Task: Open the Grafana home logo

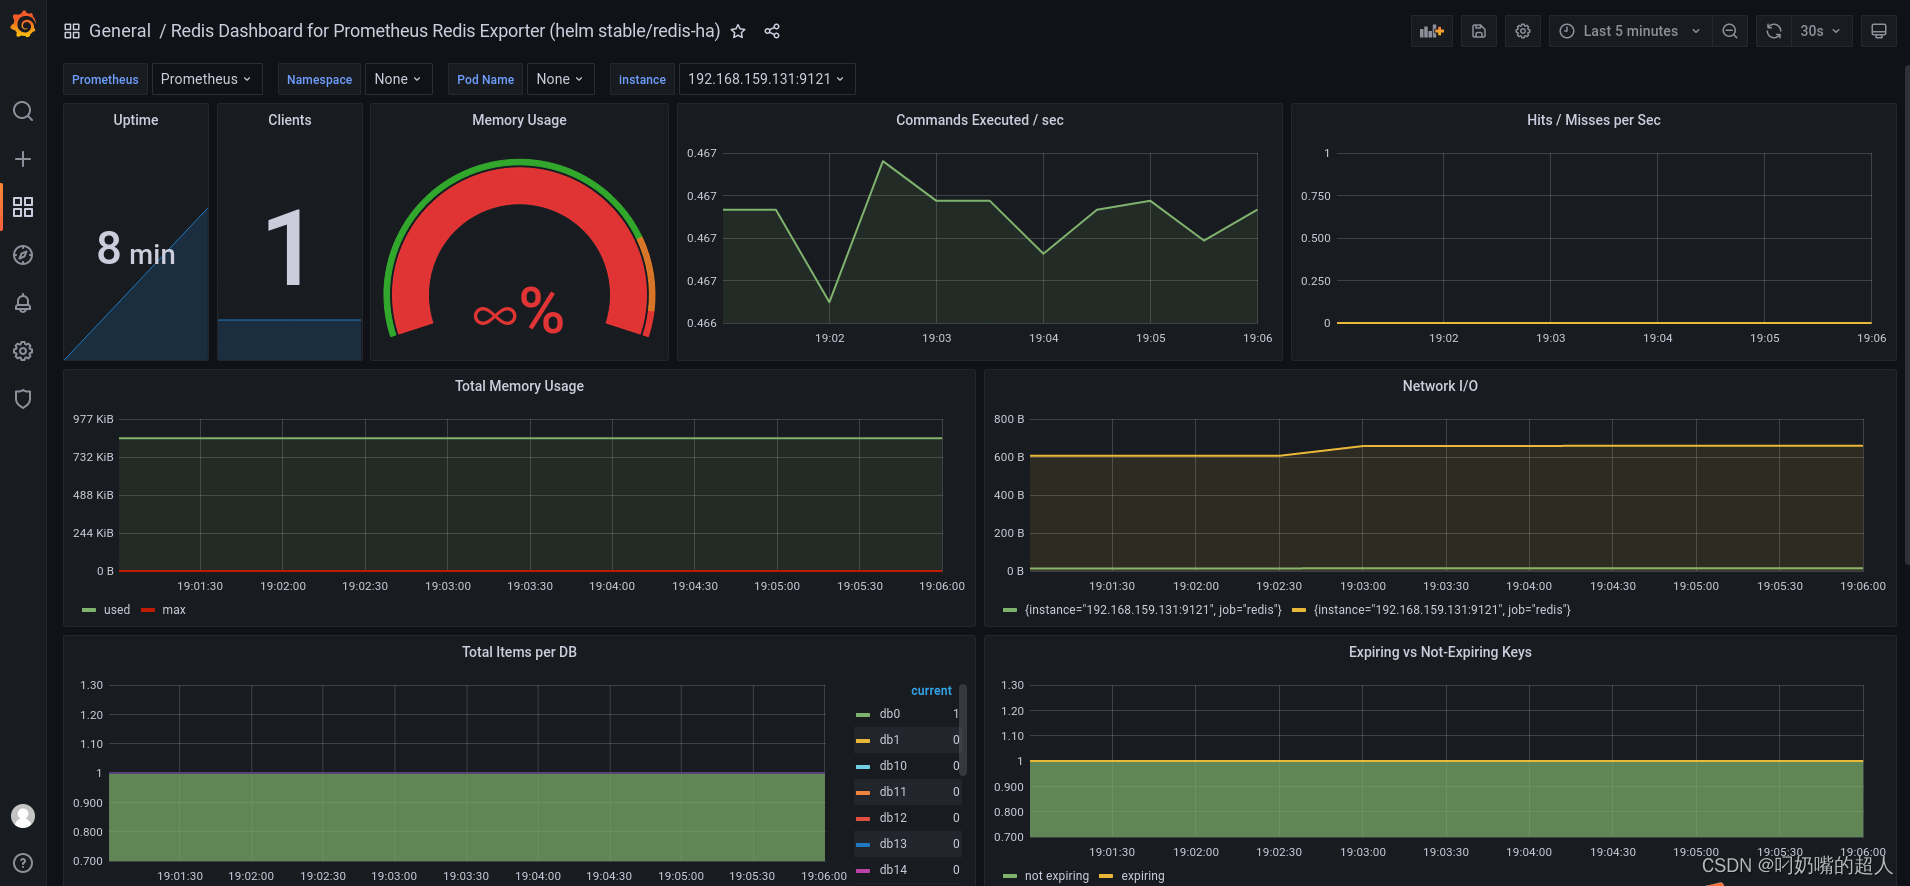Action: pos(23,24)
